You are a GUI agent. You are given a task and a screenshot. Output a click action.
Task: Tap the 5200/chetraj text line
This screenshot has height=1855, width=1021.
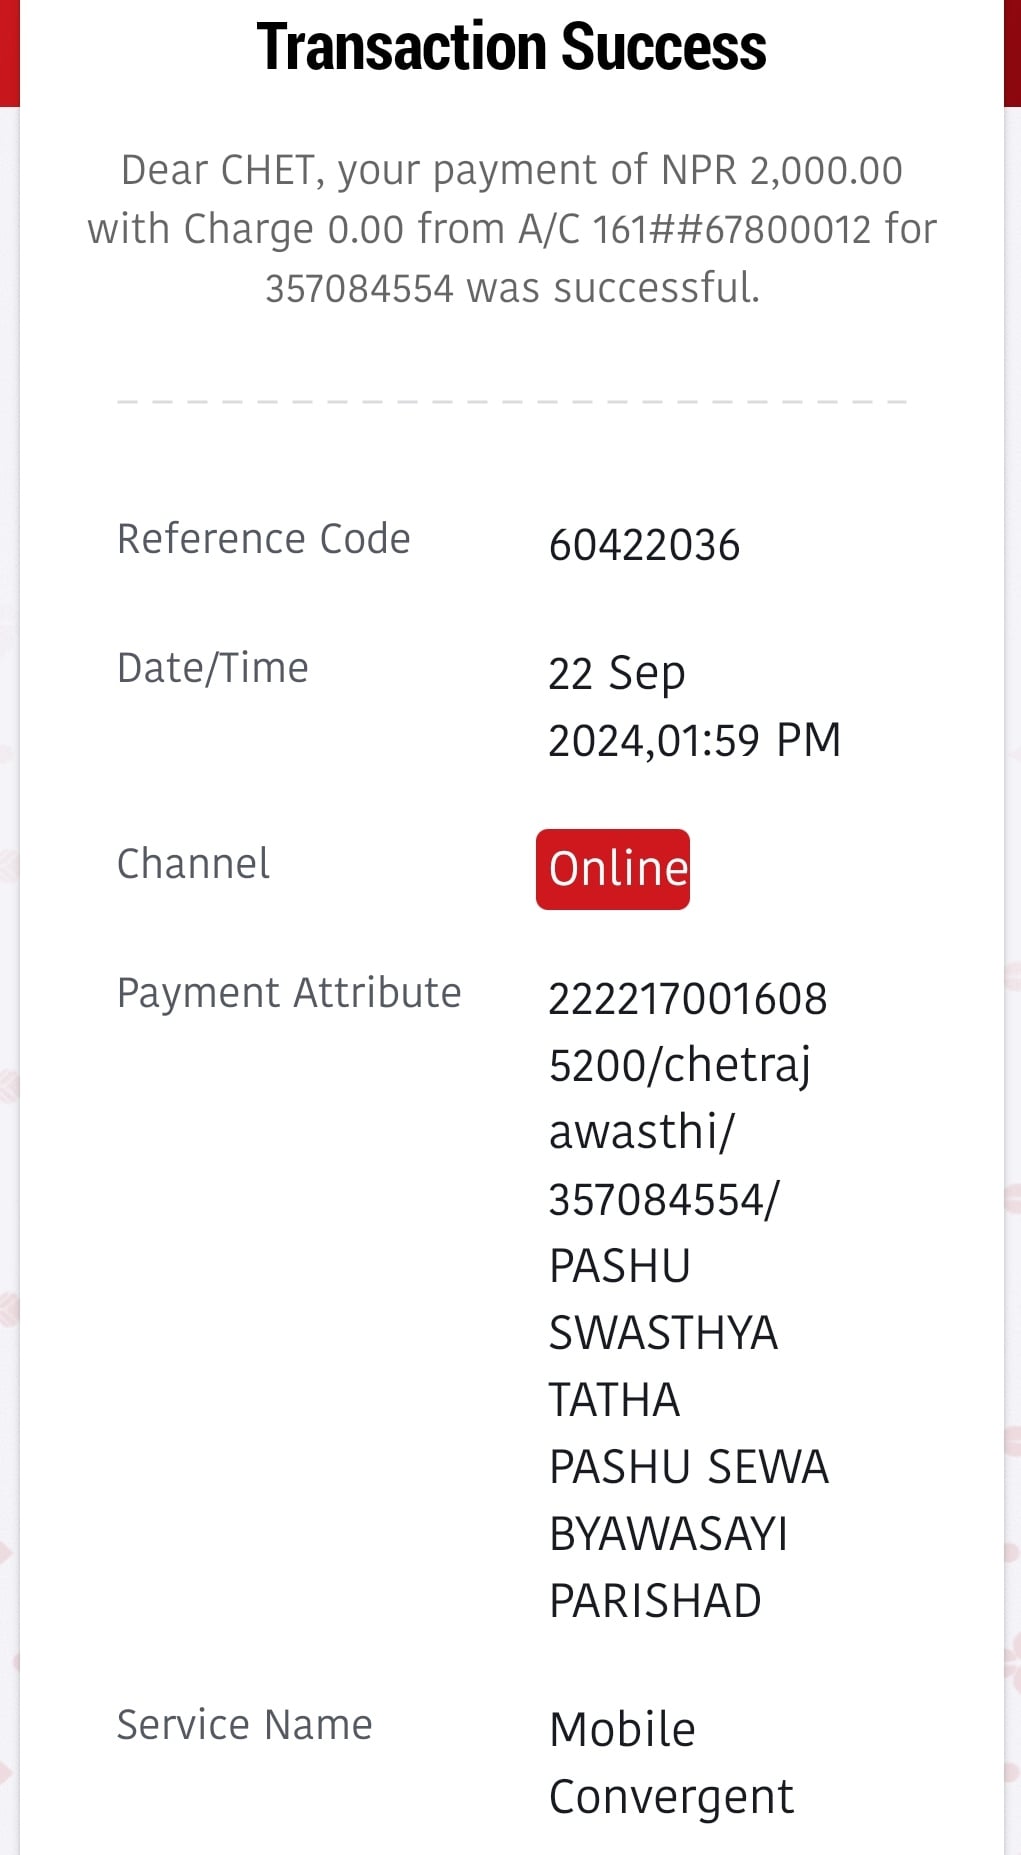click(x=680, y=1066)
